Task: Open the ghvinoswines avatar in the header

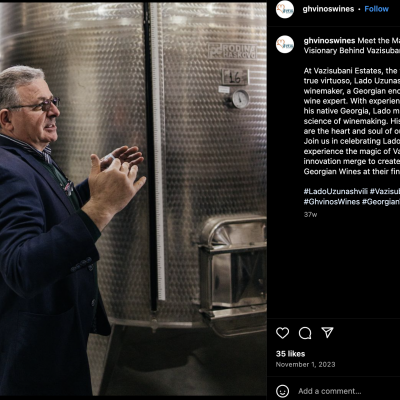Action: click(285, 9)
